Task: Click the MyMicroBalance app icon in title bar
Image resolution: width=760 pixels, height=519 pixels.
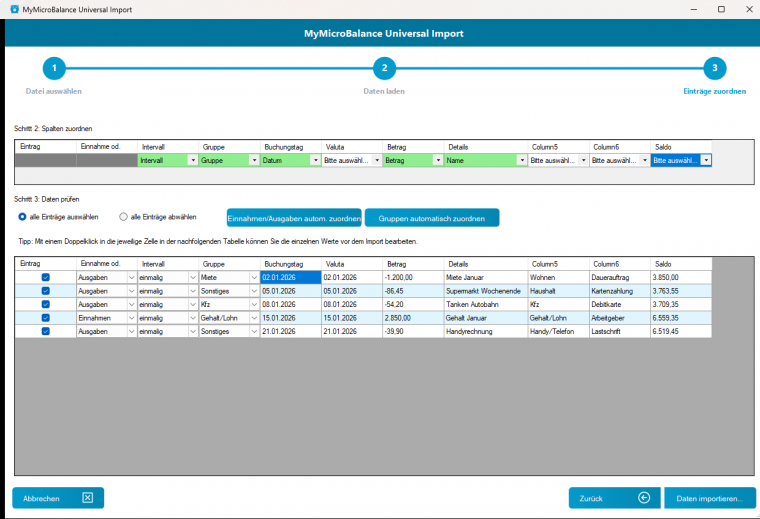Action: 14,9
